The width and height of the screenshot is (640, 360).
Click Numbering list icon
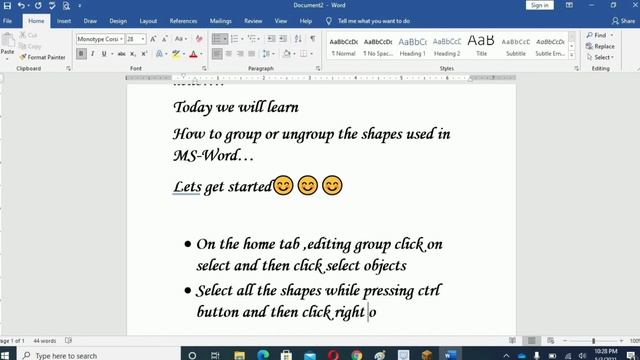[234, 39]
